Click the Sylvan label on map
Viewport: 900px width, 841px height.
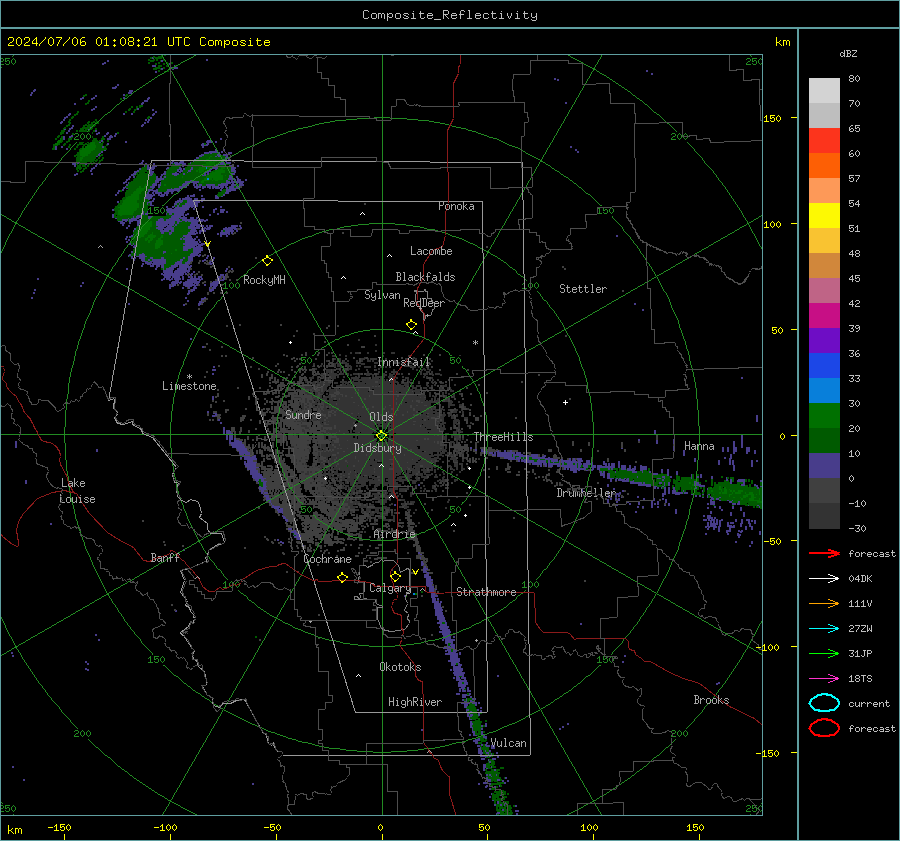click(x=382, y=295)
